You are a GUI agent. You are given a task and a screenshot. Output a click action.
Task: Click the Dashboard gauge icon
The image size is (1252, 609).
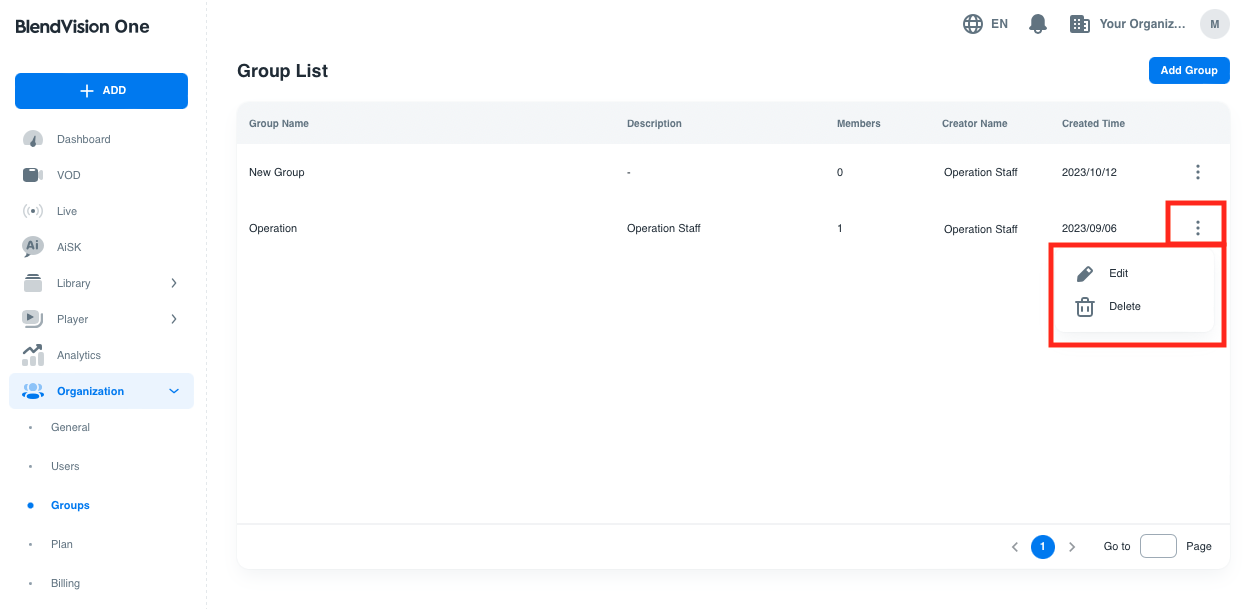coord(33,139)
